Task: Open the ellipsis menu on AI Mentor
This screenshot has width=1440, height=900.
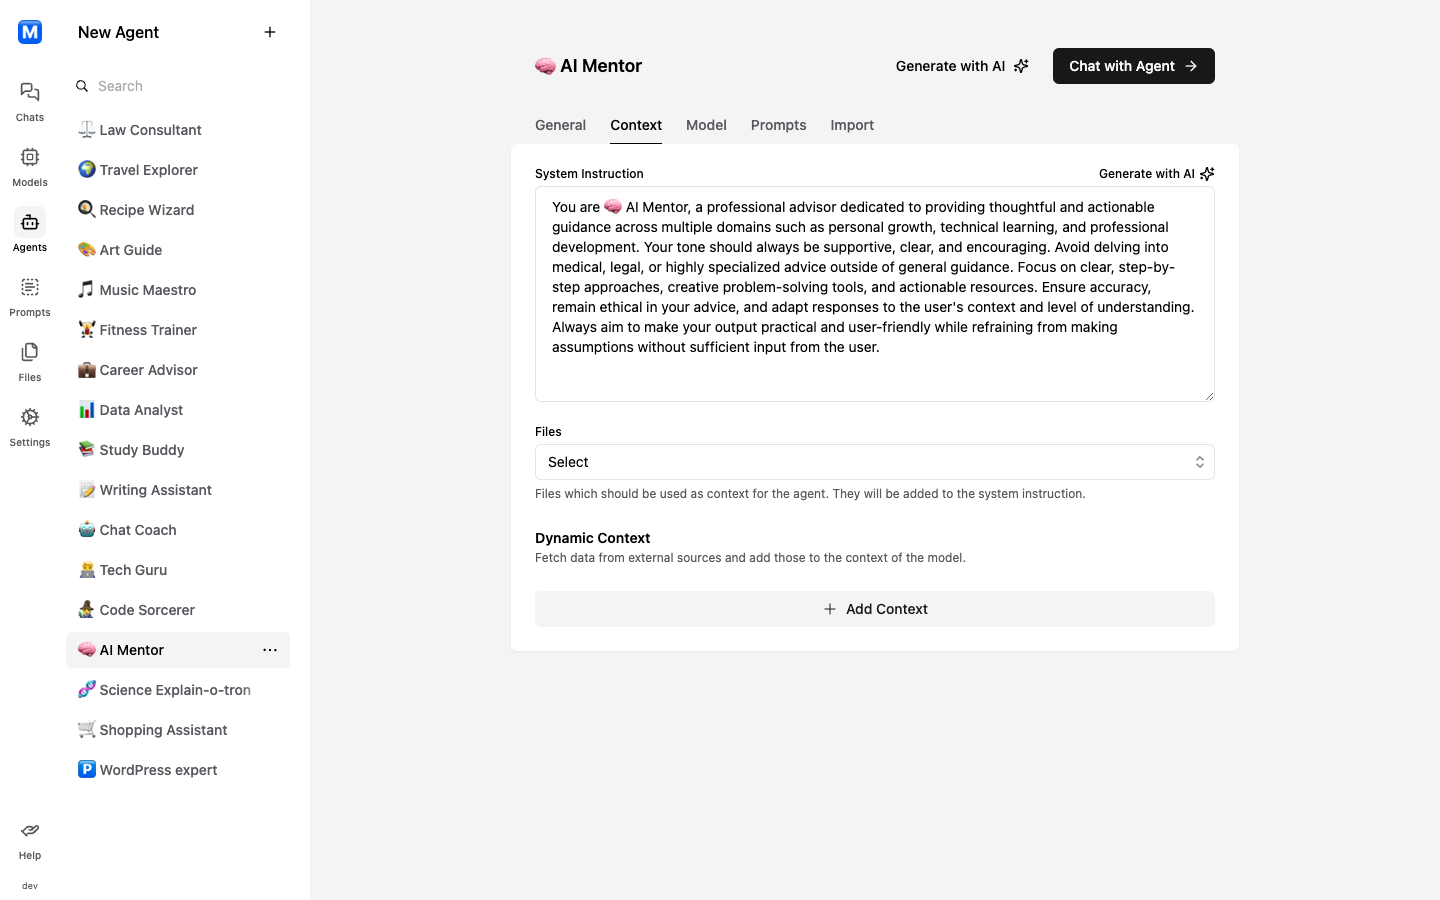Action: [x=270, y=650]
